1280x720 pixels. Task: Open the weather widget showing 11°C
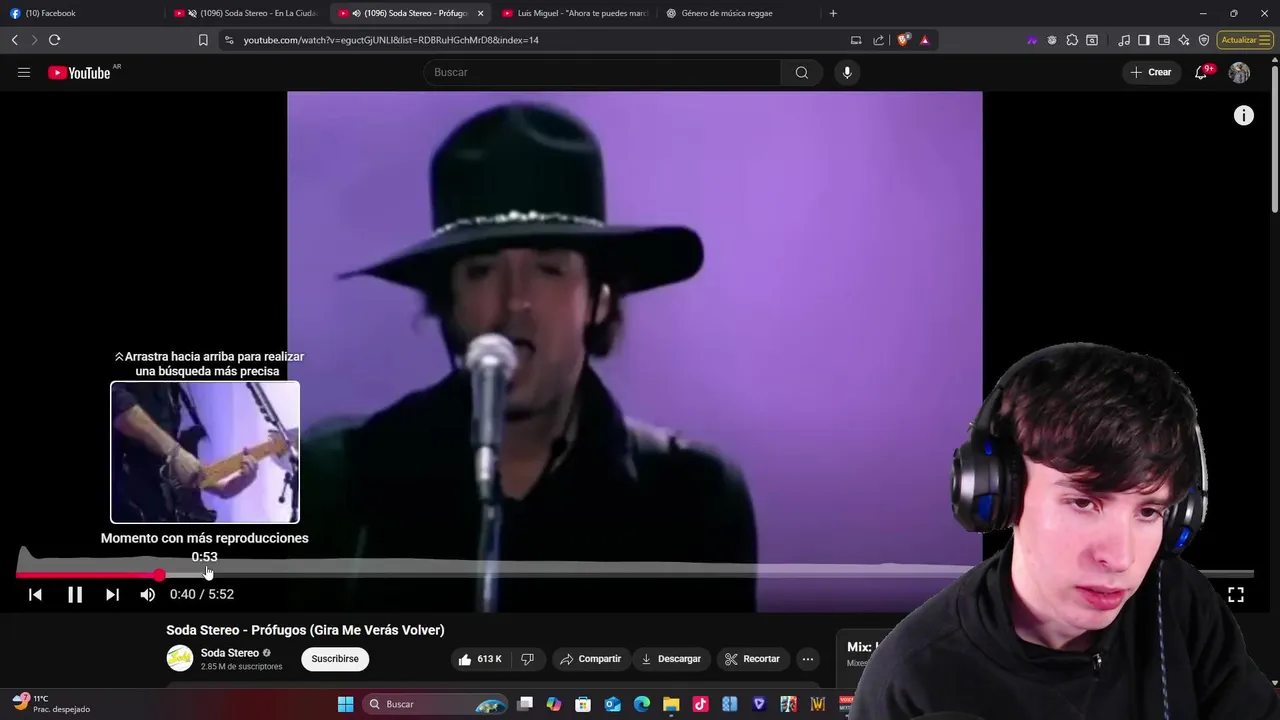point(51,704)
